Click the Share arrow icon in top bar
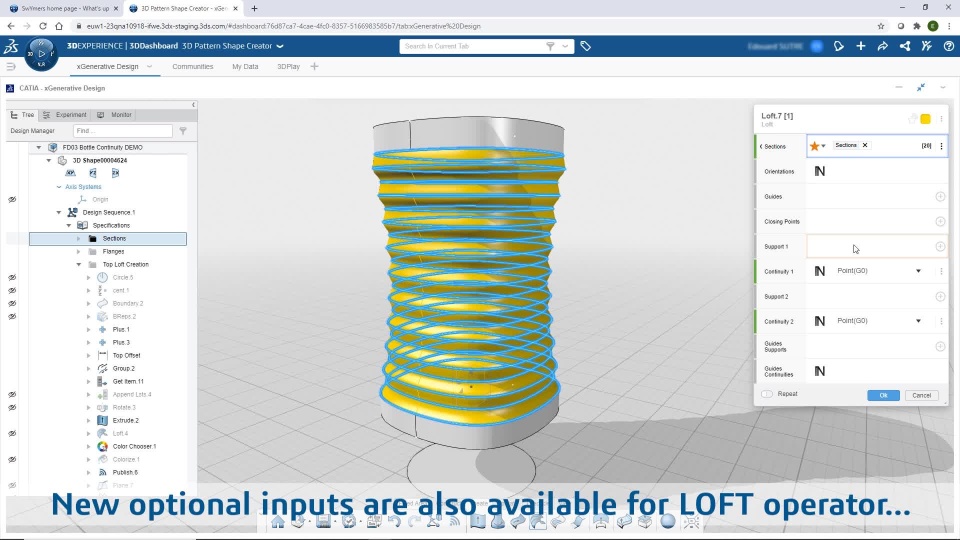The height and width of the screenshot is (540, 960). [882, 46]
